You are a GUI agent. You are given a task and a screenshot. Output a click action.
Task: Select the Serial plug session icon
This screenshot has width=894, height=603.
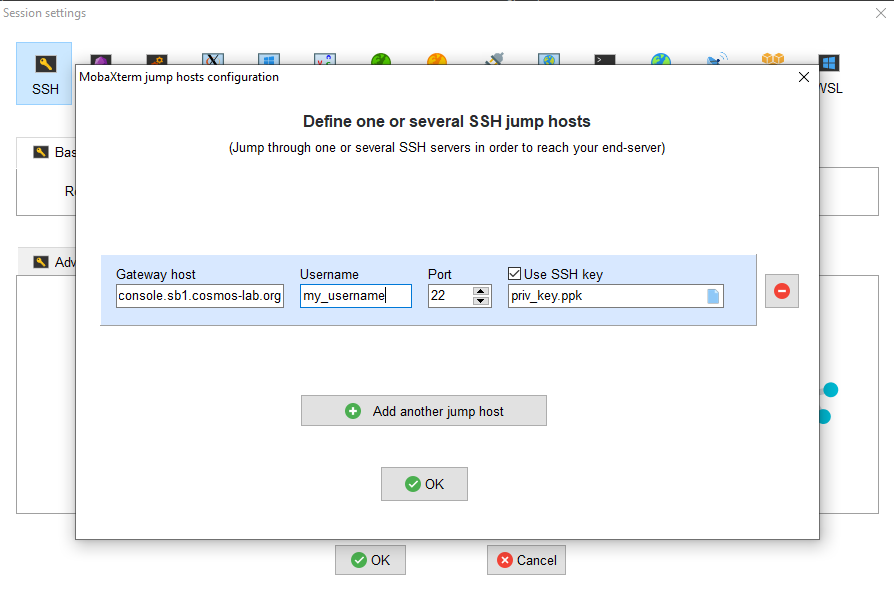pyautogui.click(x=493, y=60)
